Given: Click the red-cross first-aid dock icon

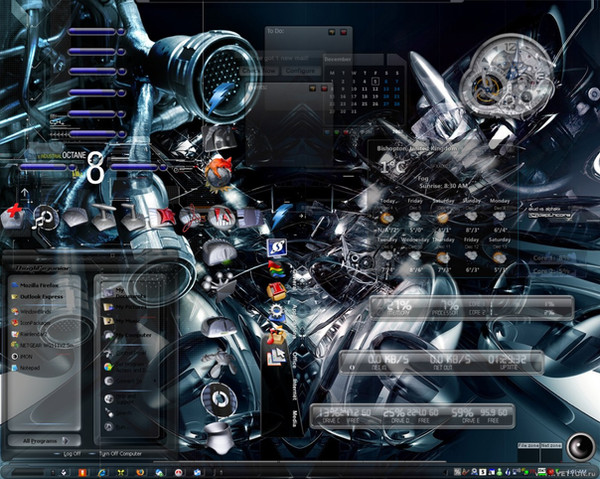Looking at the screenshot, I should tap(14, 216).
